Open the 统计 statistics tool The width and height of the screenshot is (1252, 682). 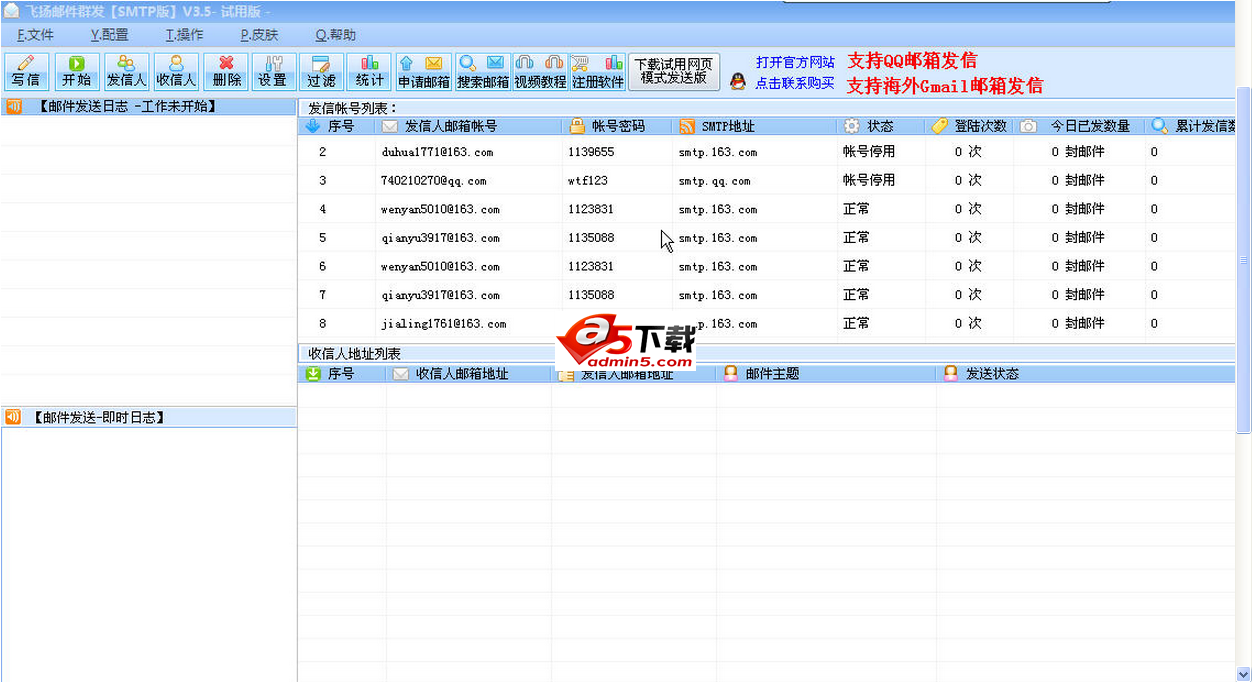[x=369, y=72]
